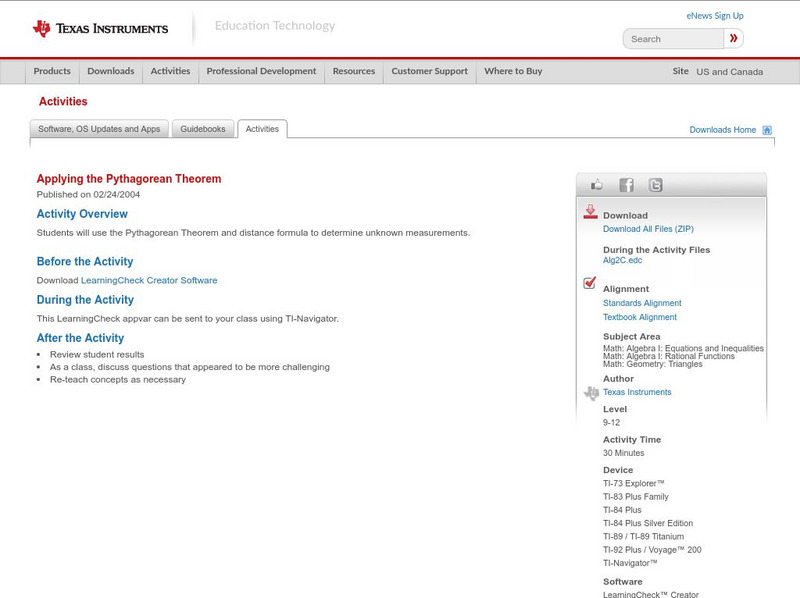Open LearningCheck Creator Software link

[x=149, y=280]
